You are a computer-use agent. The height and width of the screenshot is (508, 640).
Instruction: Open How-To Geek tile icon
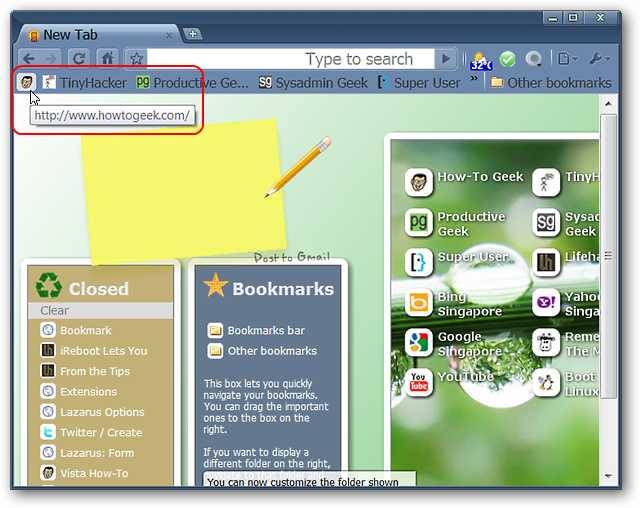[x=418, y=182]
